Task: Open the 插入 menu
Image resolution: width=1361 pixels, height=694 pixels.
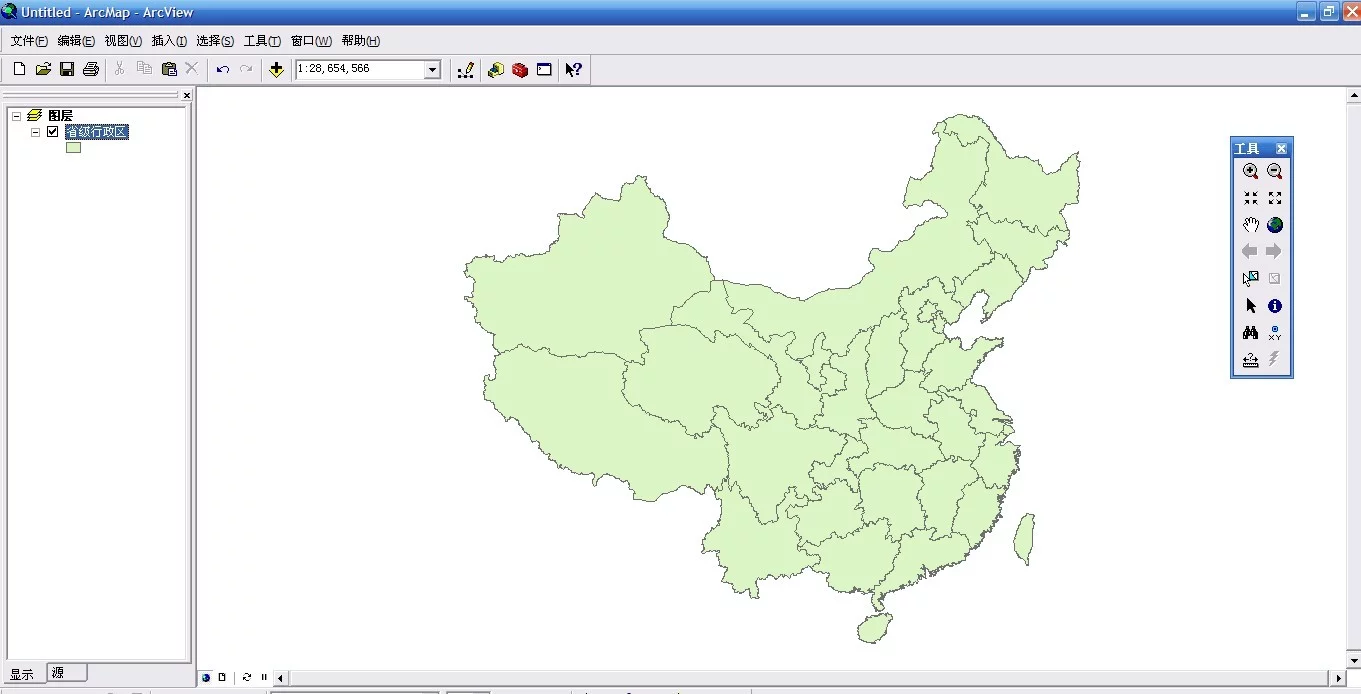Action: pyautogui.click(x=169, y=41)
